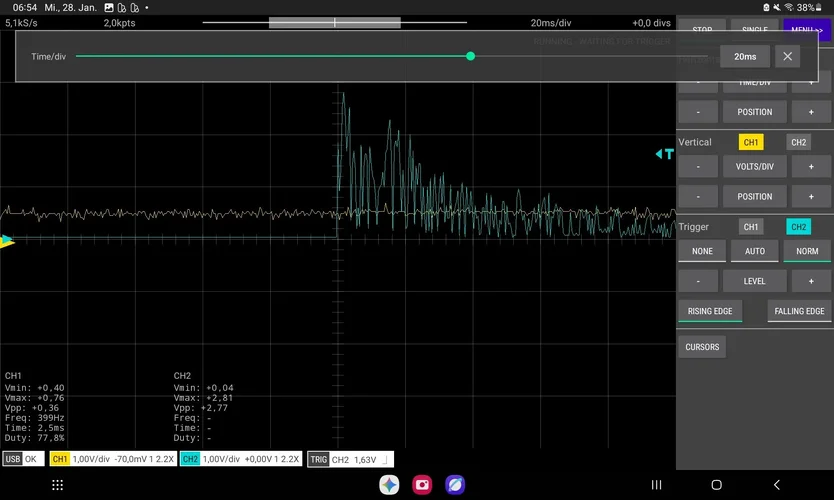834x500 pixels.
Task: Set trigger source to CH1
Action: tap(750, 227)
